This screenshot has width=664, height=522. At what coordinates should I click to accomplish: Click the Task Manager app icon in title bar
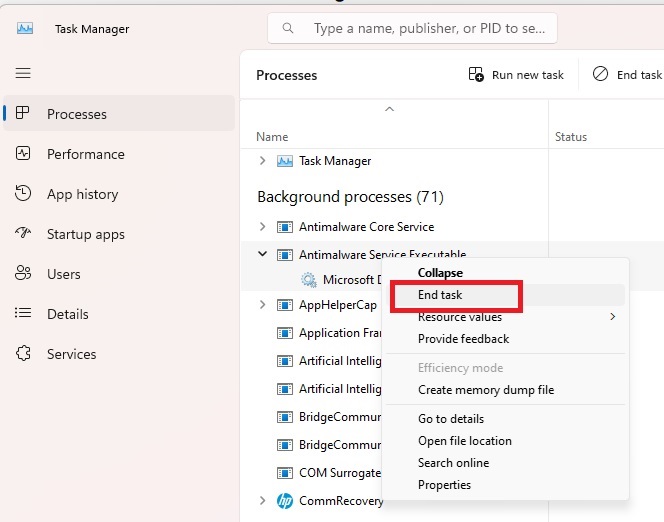[25, 29]
